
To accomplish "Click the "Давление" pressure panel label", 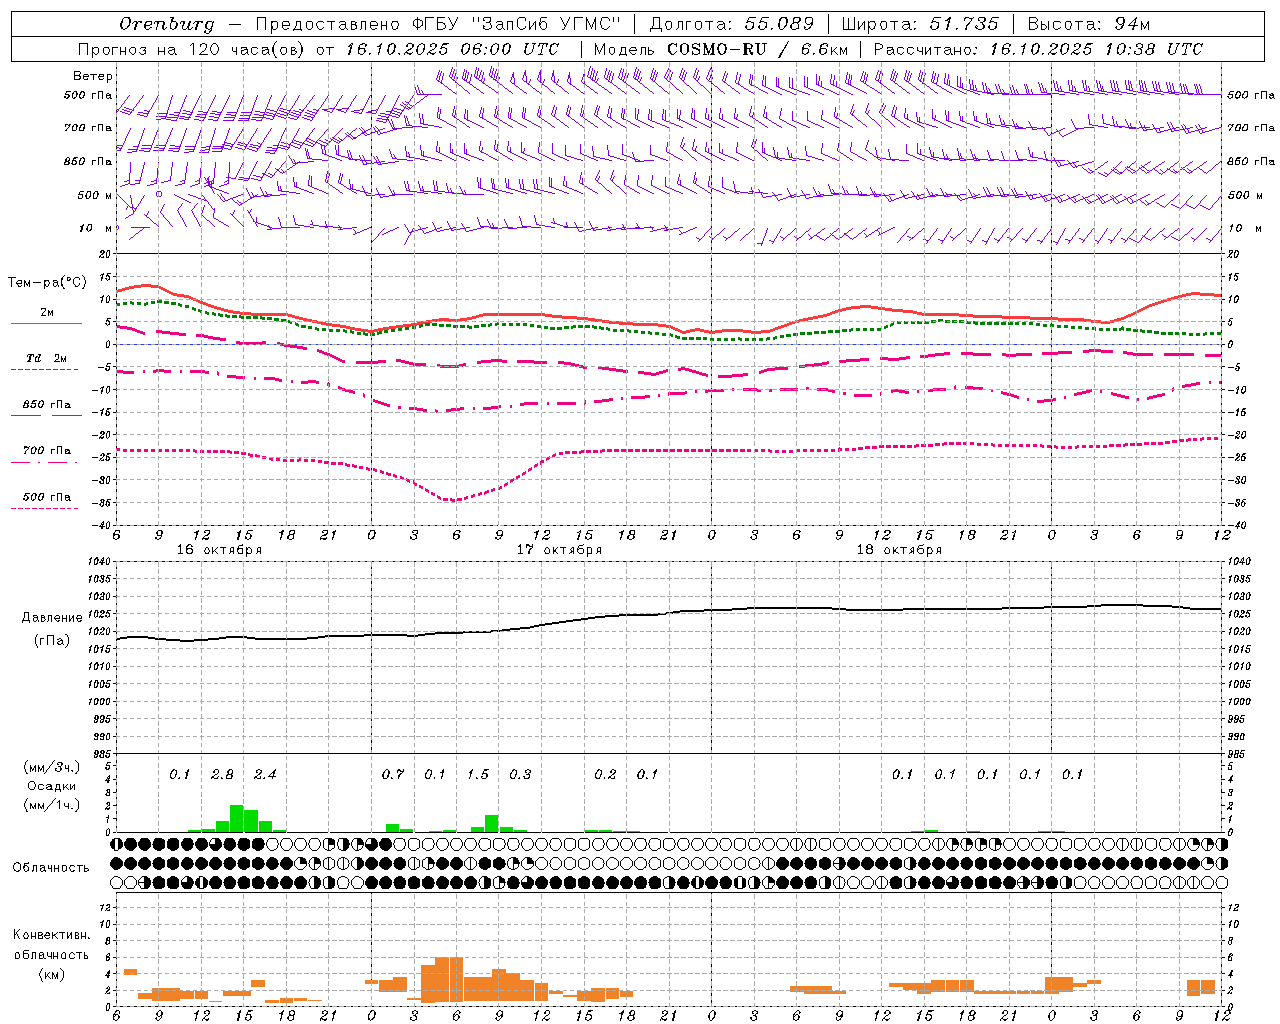I will pyautogui.click(x=52, y=618).
